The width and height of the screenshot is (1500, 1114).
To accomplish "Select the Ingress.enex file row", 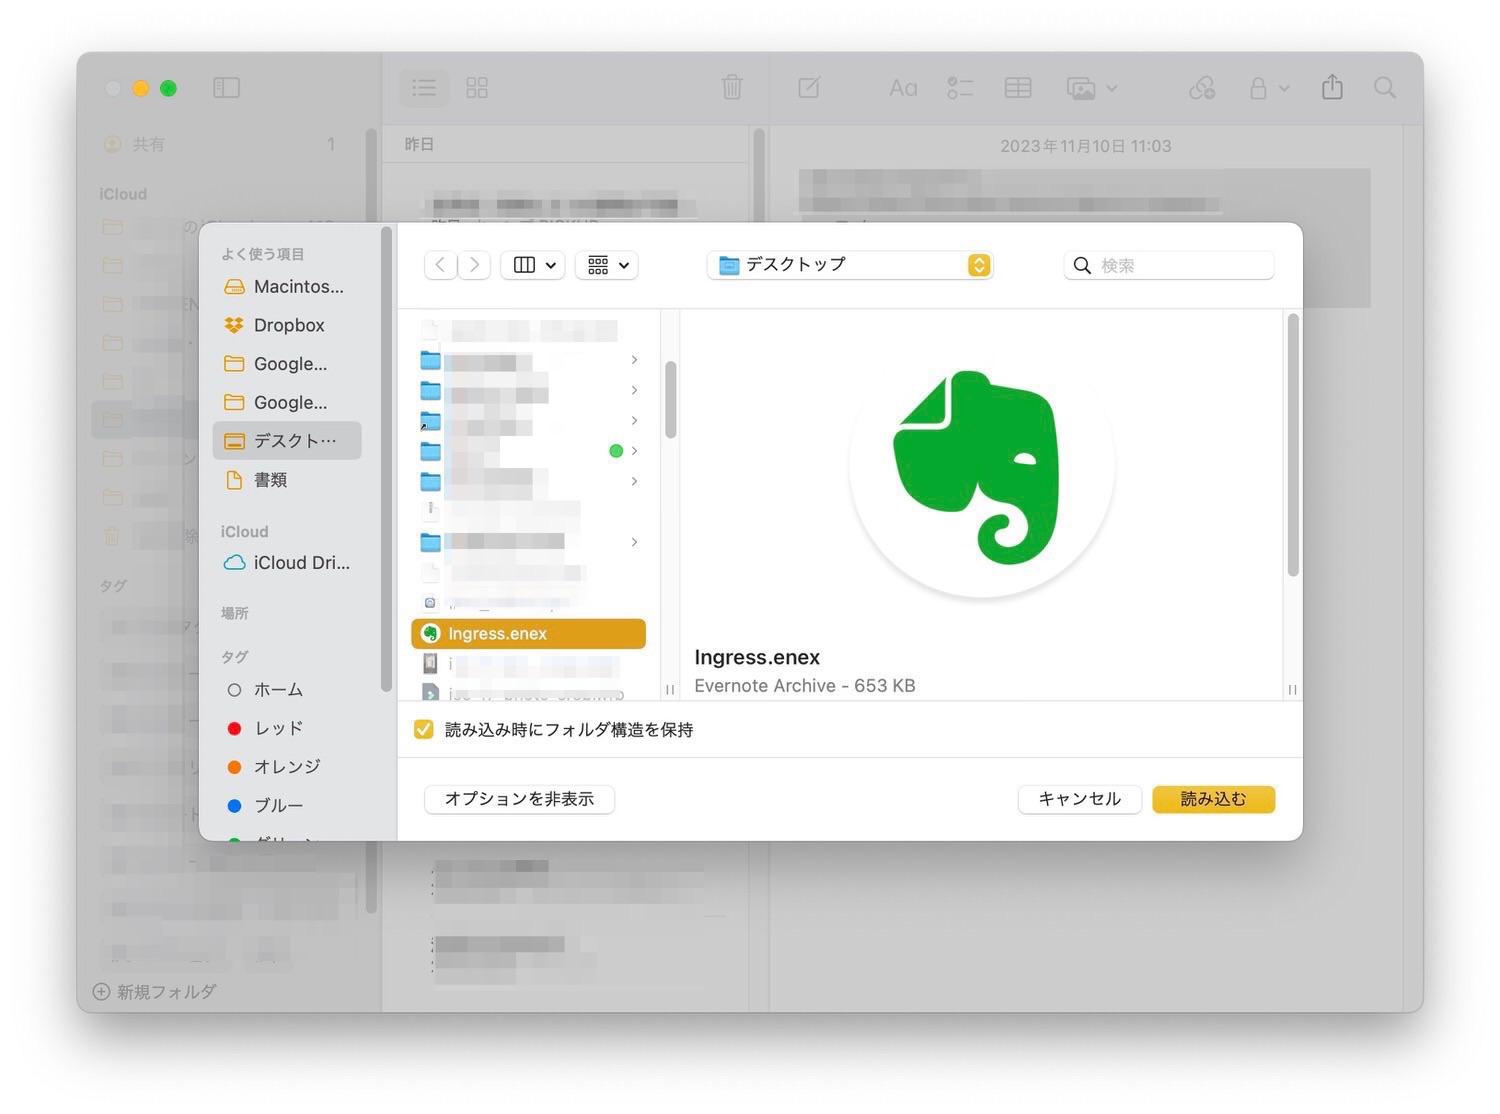I will coord(528,634).
